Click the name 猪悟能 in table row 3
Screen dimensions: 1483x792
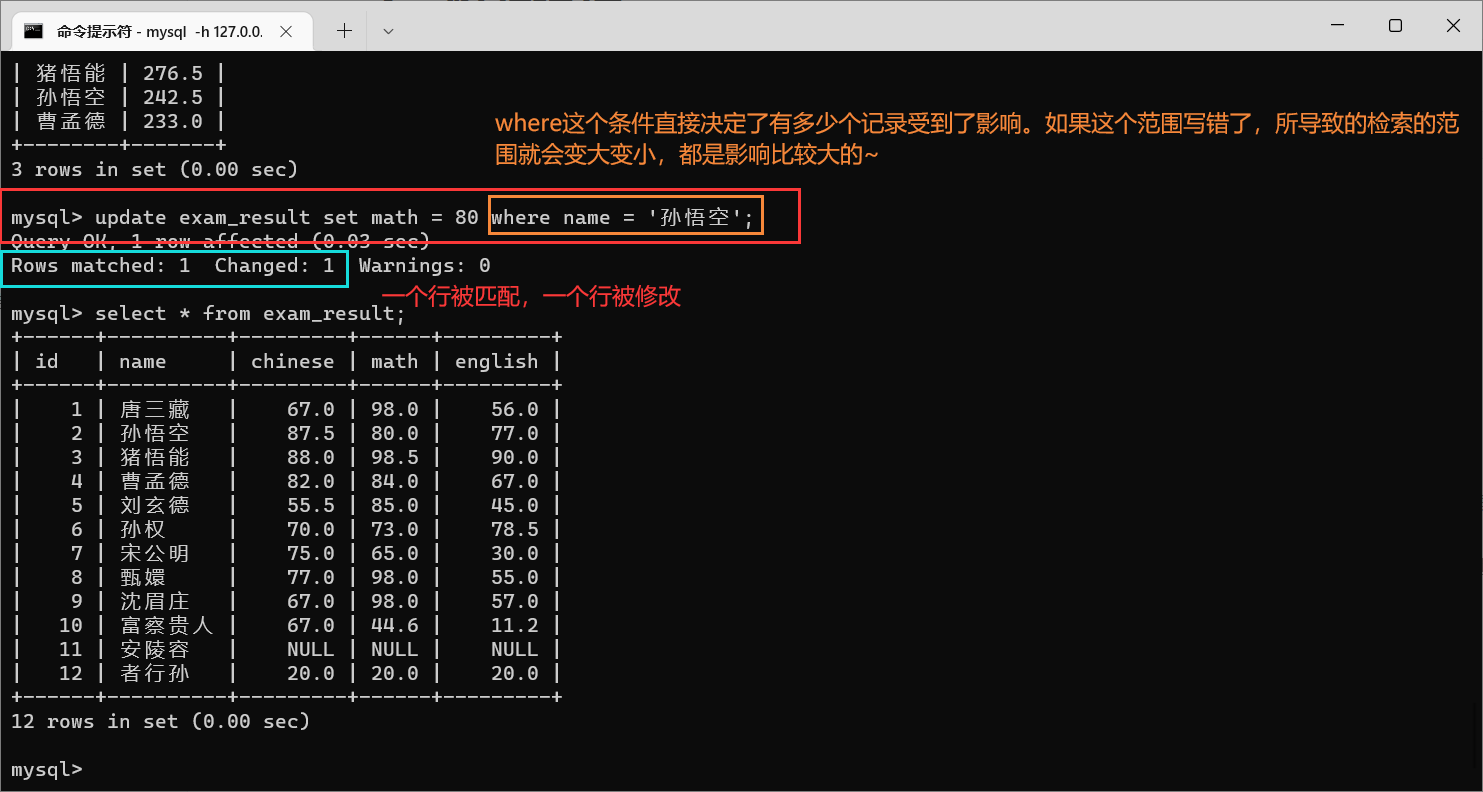tap(154, 457)
